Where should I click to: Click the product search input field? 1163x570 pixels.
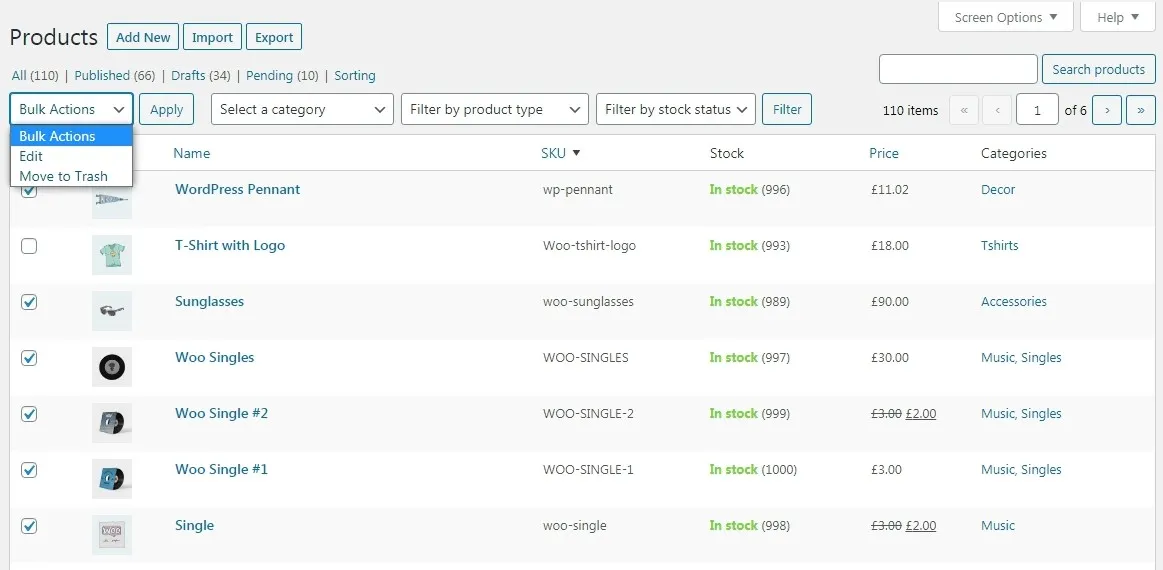pos(957,70)
